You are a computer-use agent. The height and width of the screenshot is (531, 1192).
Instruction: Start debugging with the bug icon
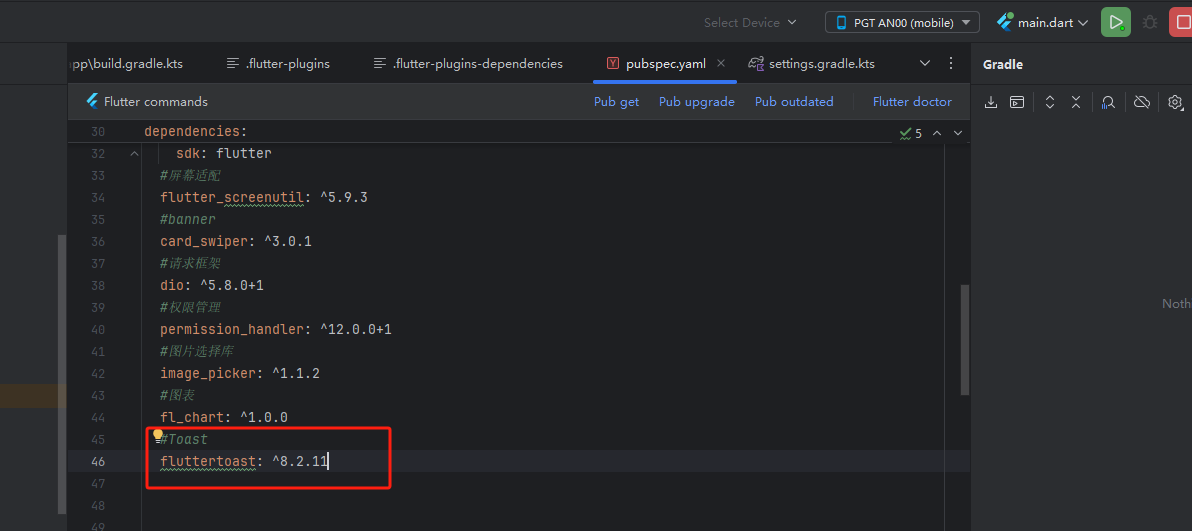(x=1151, y=23)
